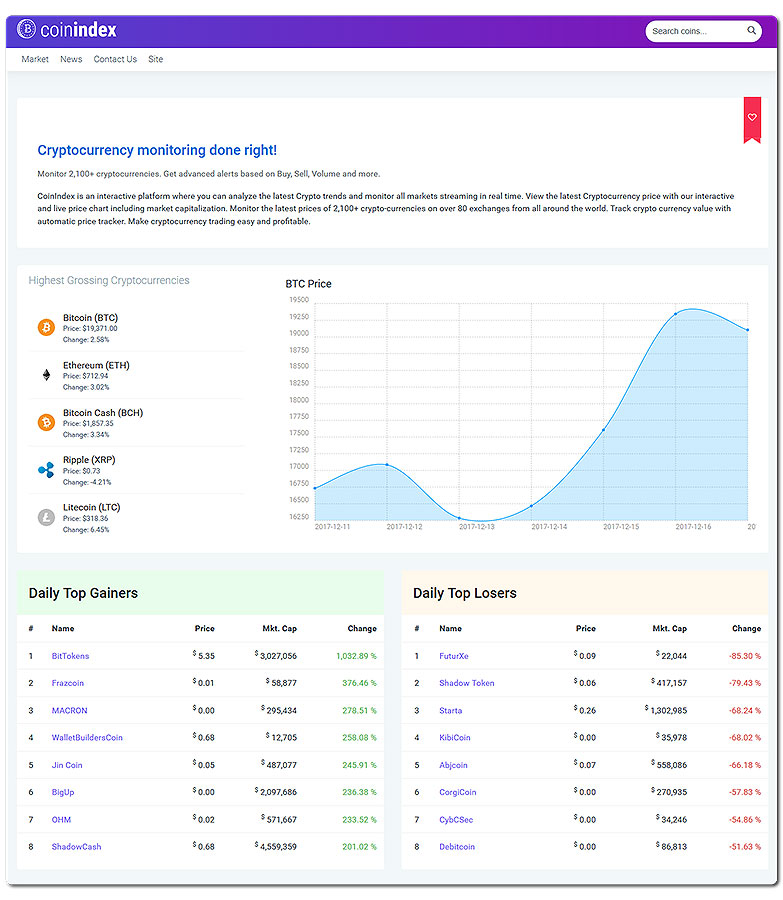Click the Bitcoin Cash icon
The image size is (783, 900).
(46, 422)
